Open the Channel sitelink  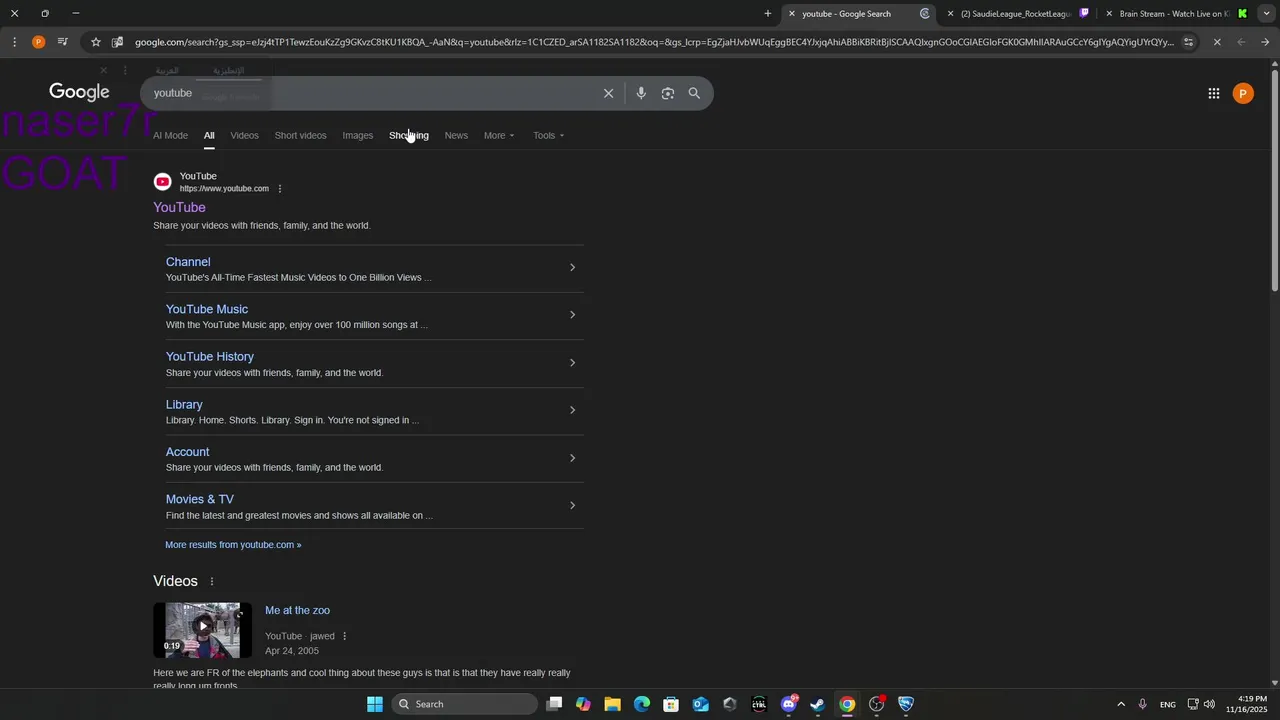click(x=188, y=262)
